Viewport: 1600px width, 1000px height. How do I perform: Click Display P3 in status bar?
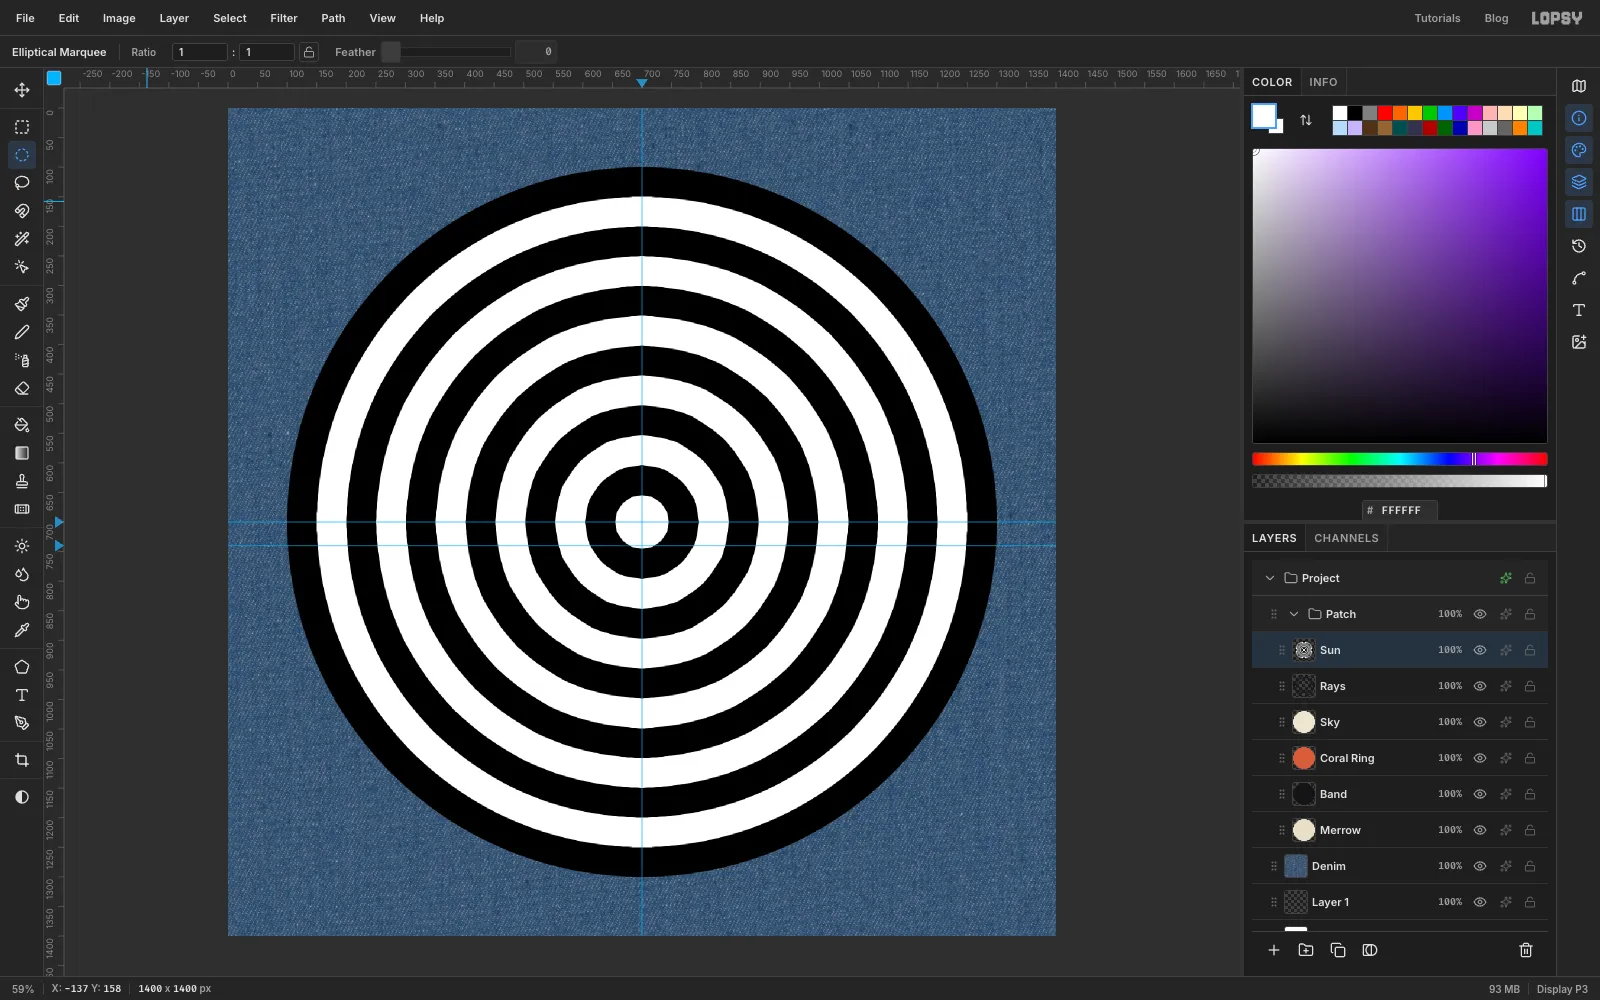tap(1562, 989)
